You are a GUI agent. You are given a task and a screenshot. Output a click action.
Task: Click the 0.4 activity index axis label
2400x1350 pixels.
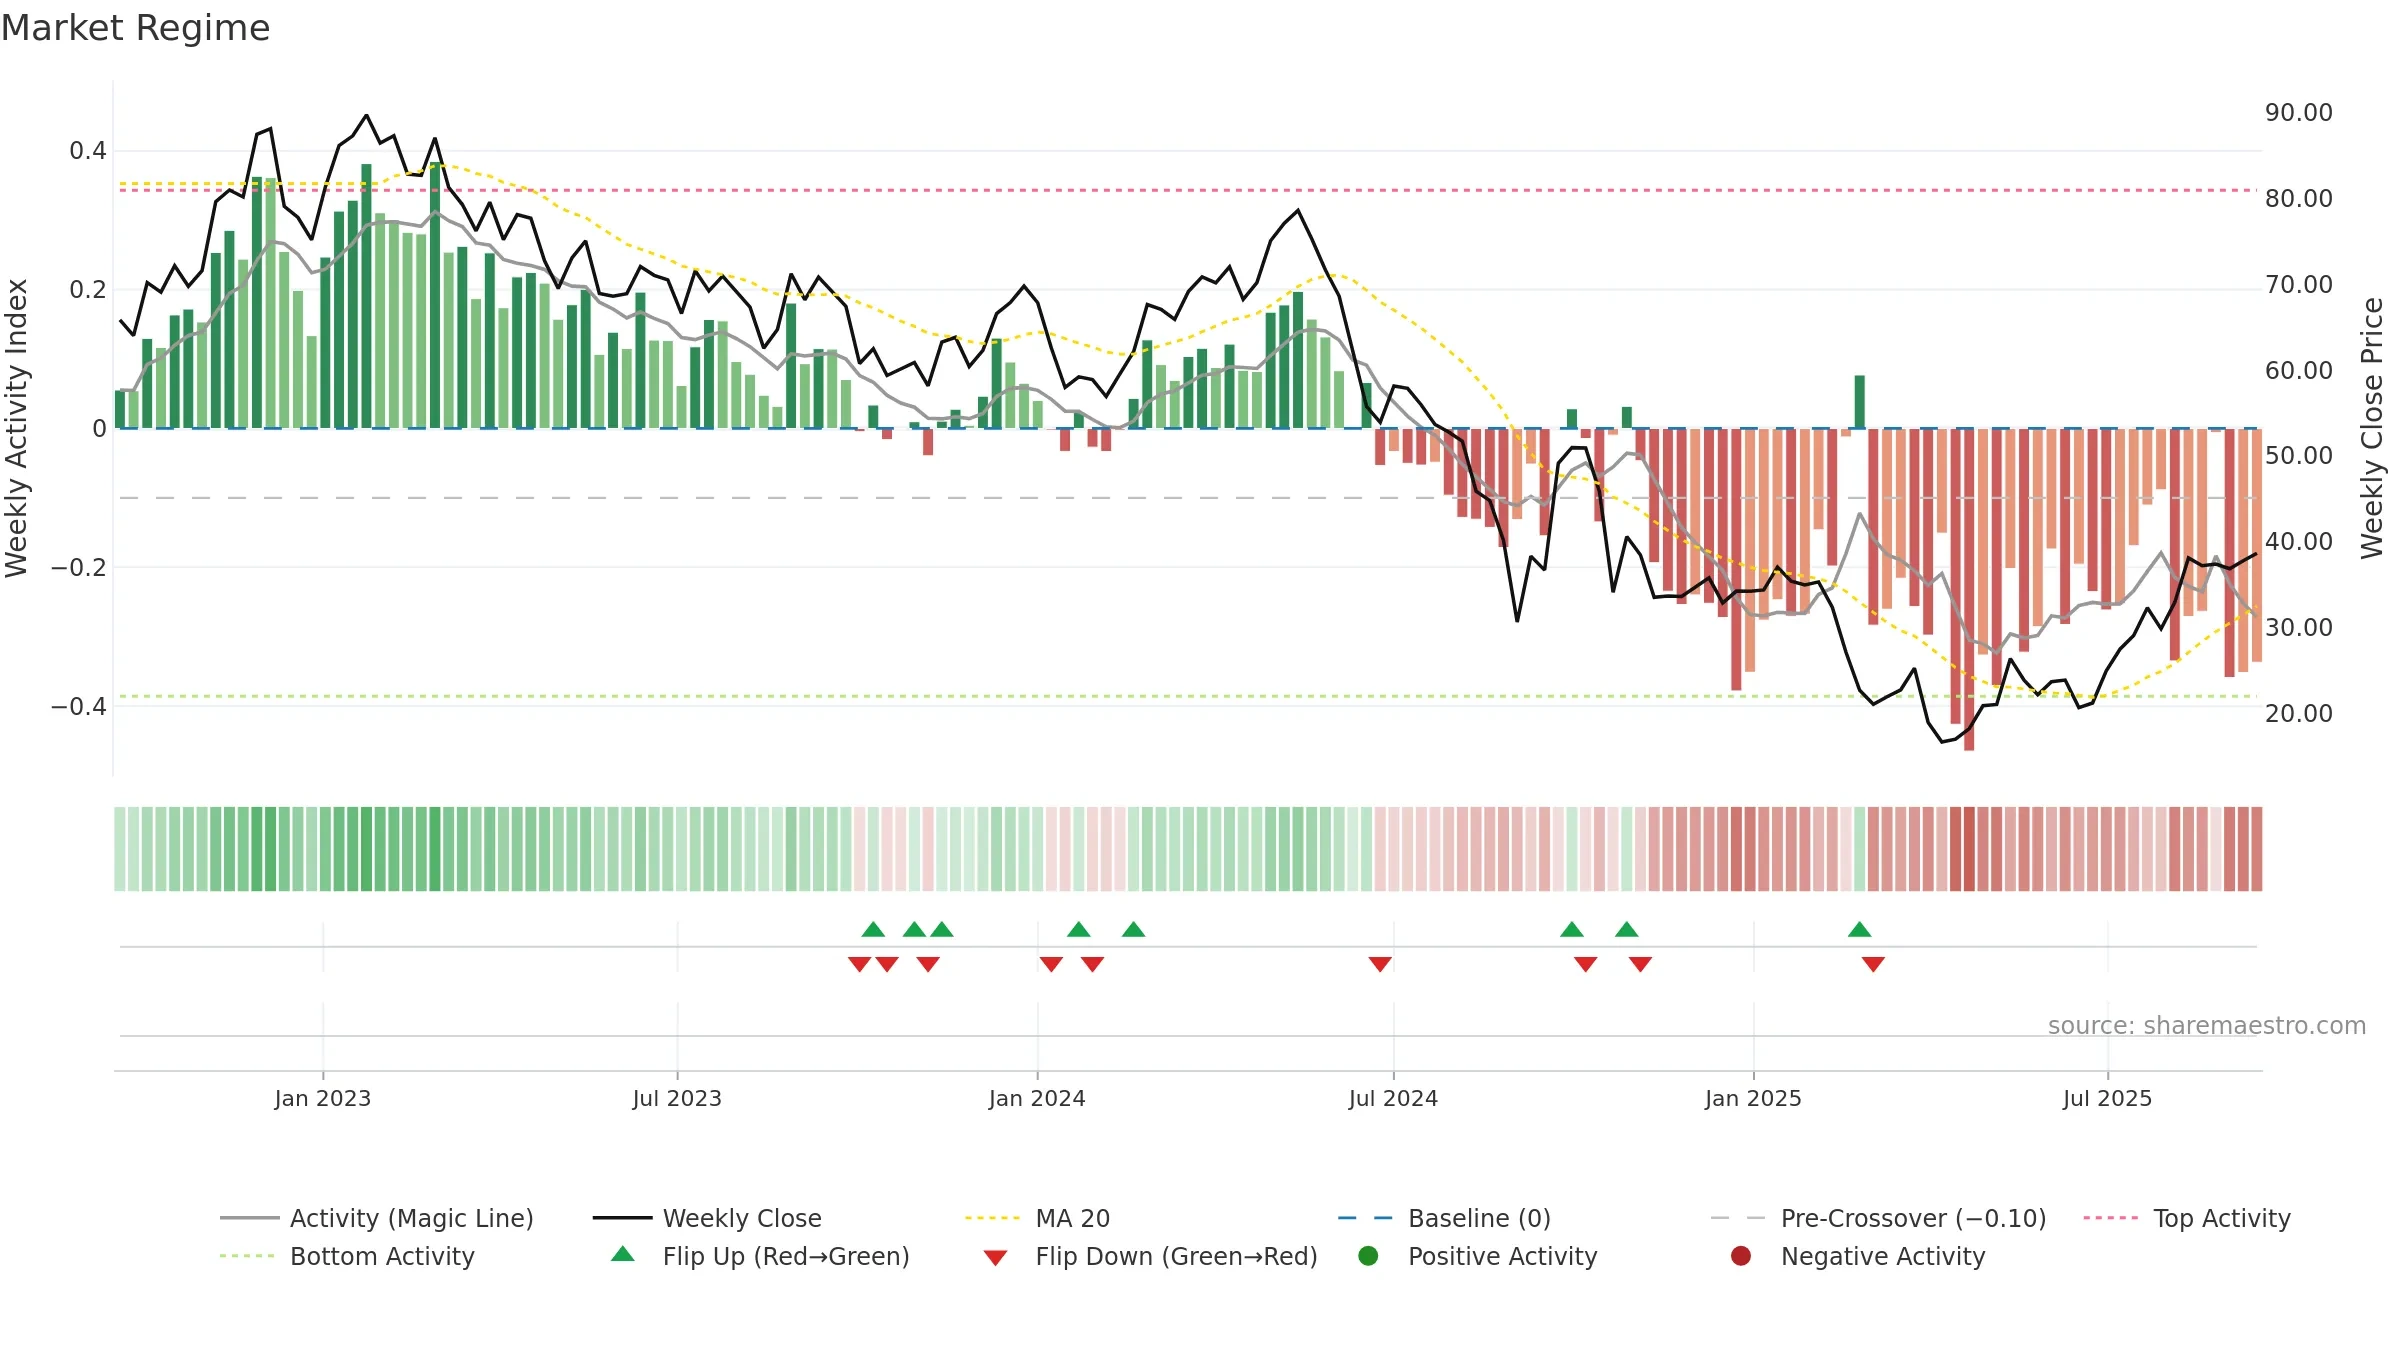click(x=87, y=151)
